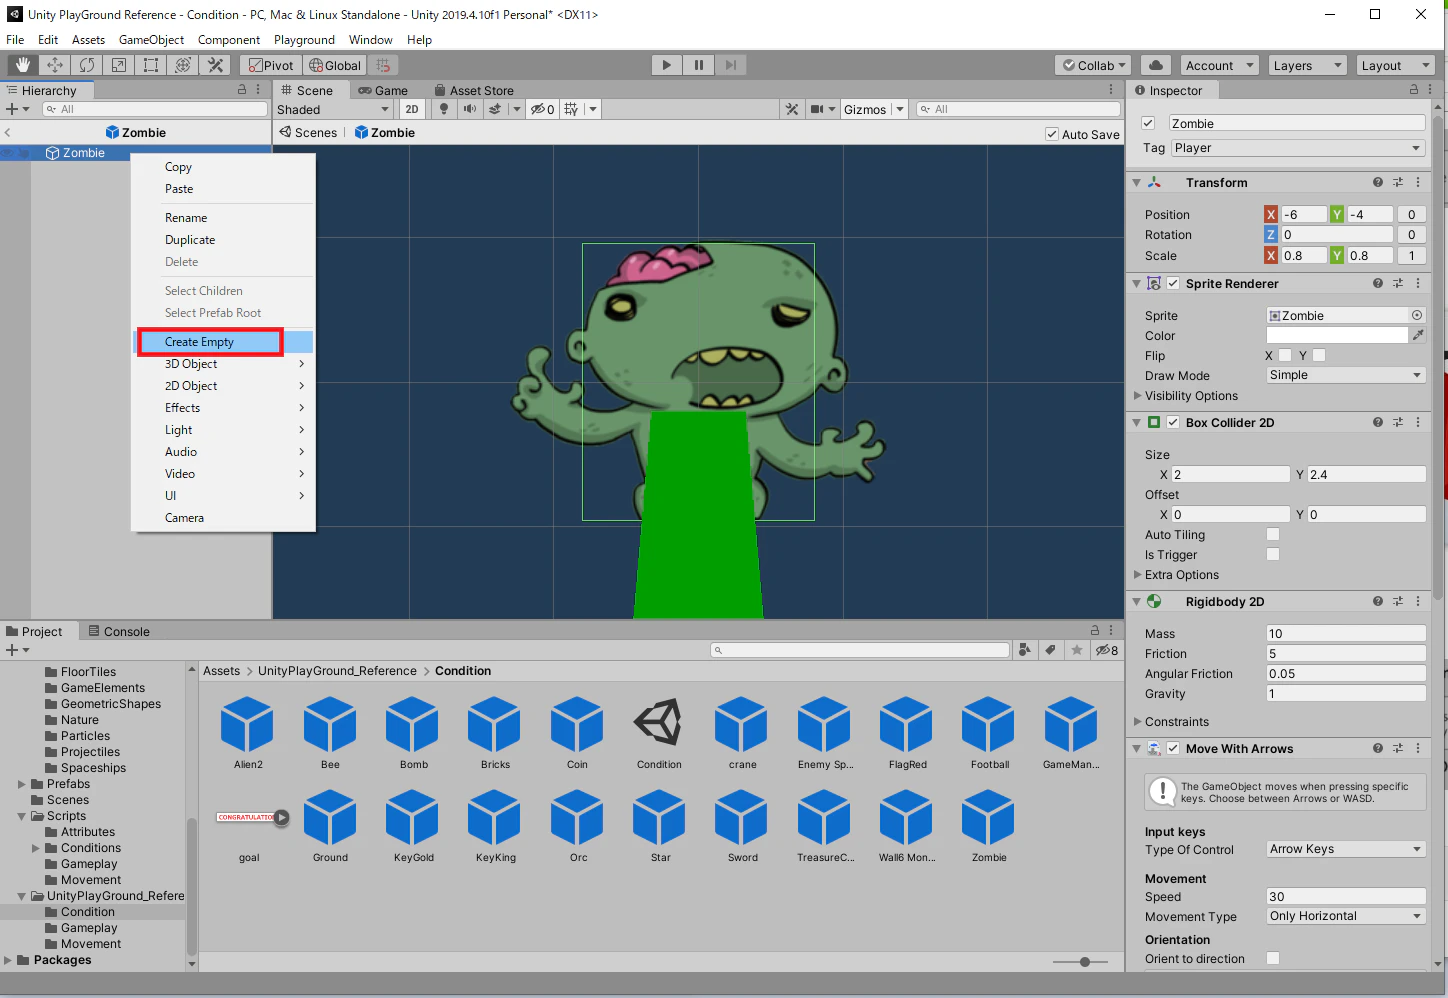Open the Tag dropdown
This screenshot has width=1448, height=998.
1298,148
